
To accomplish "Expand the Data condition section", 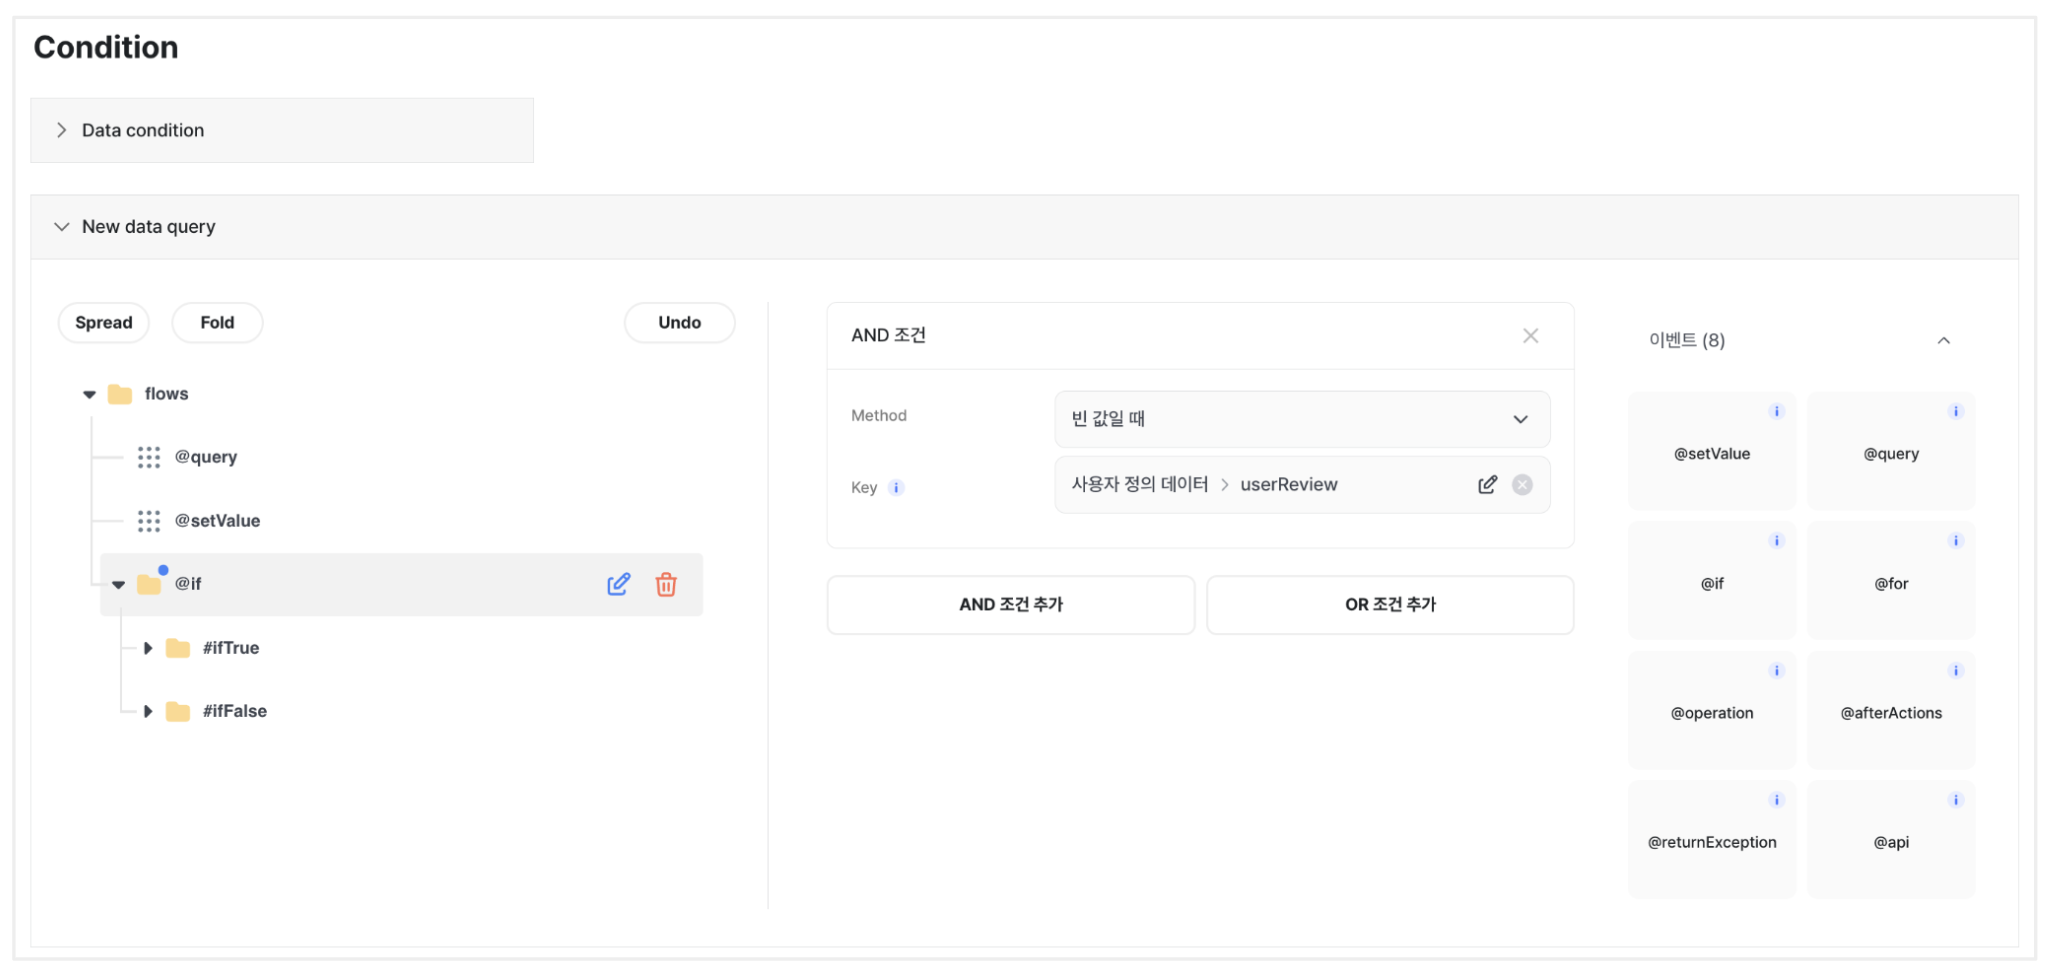I will (282, 130).
